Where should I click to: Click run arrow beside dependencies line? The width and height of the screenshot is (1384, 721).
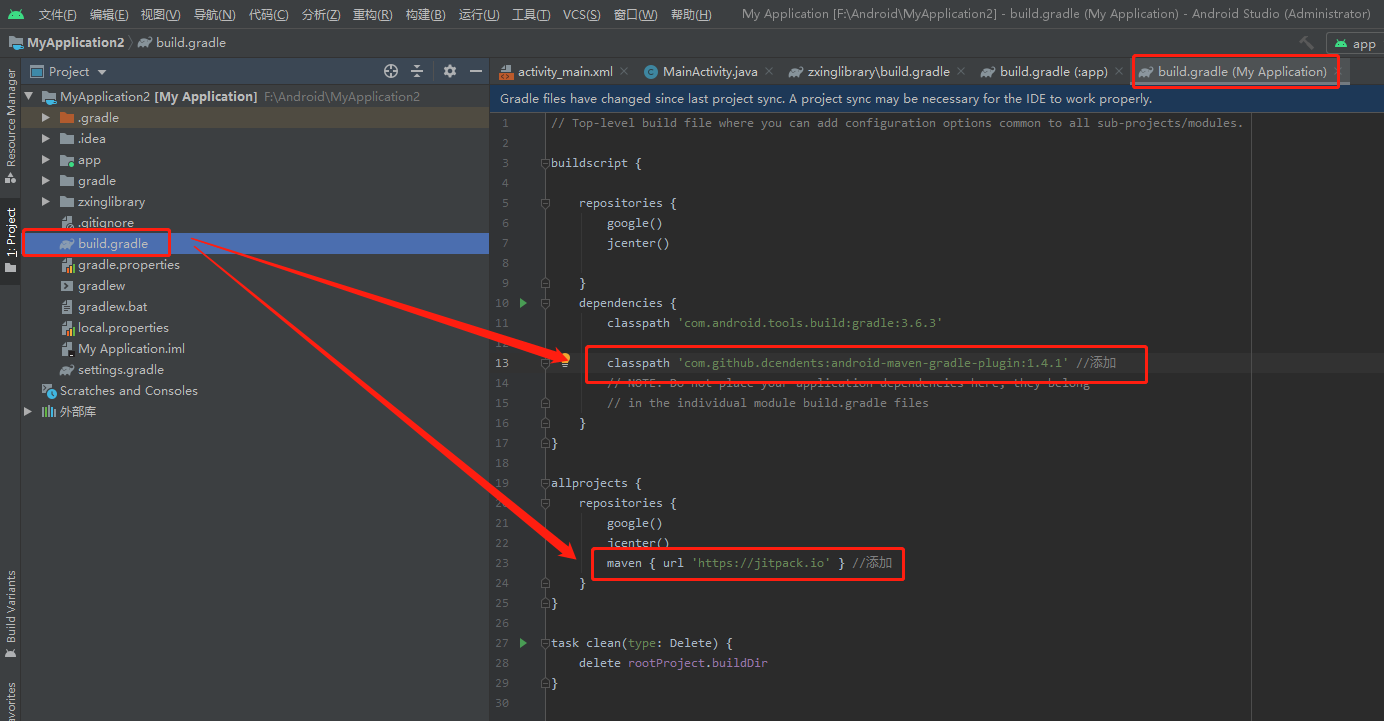click(522, 303)
